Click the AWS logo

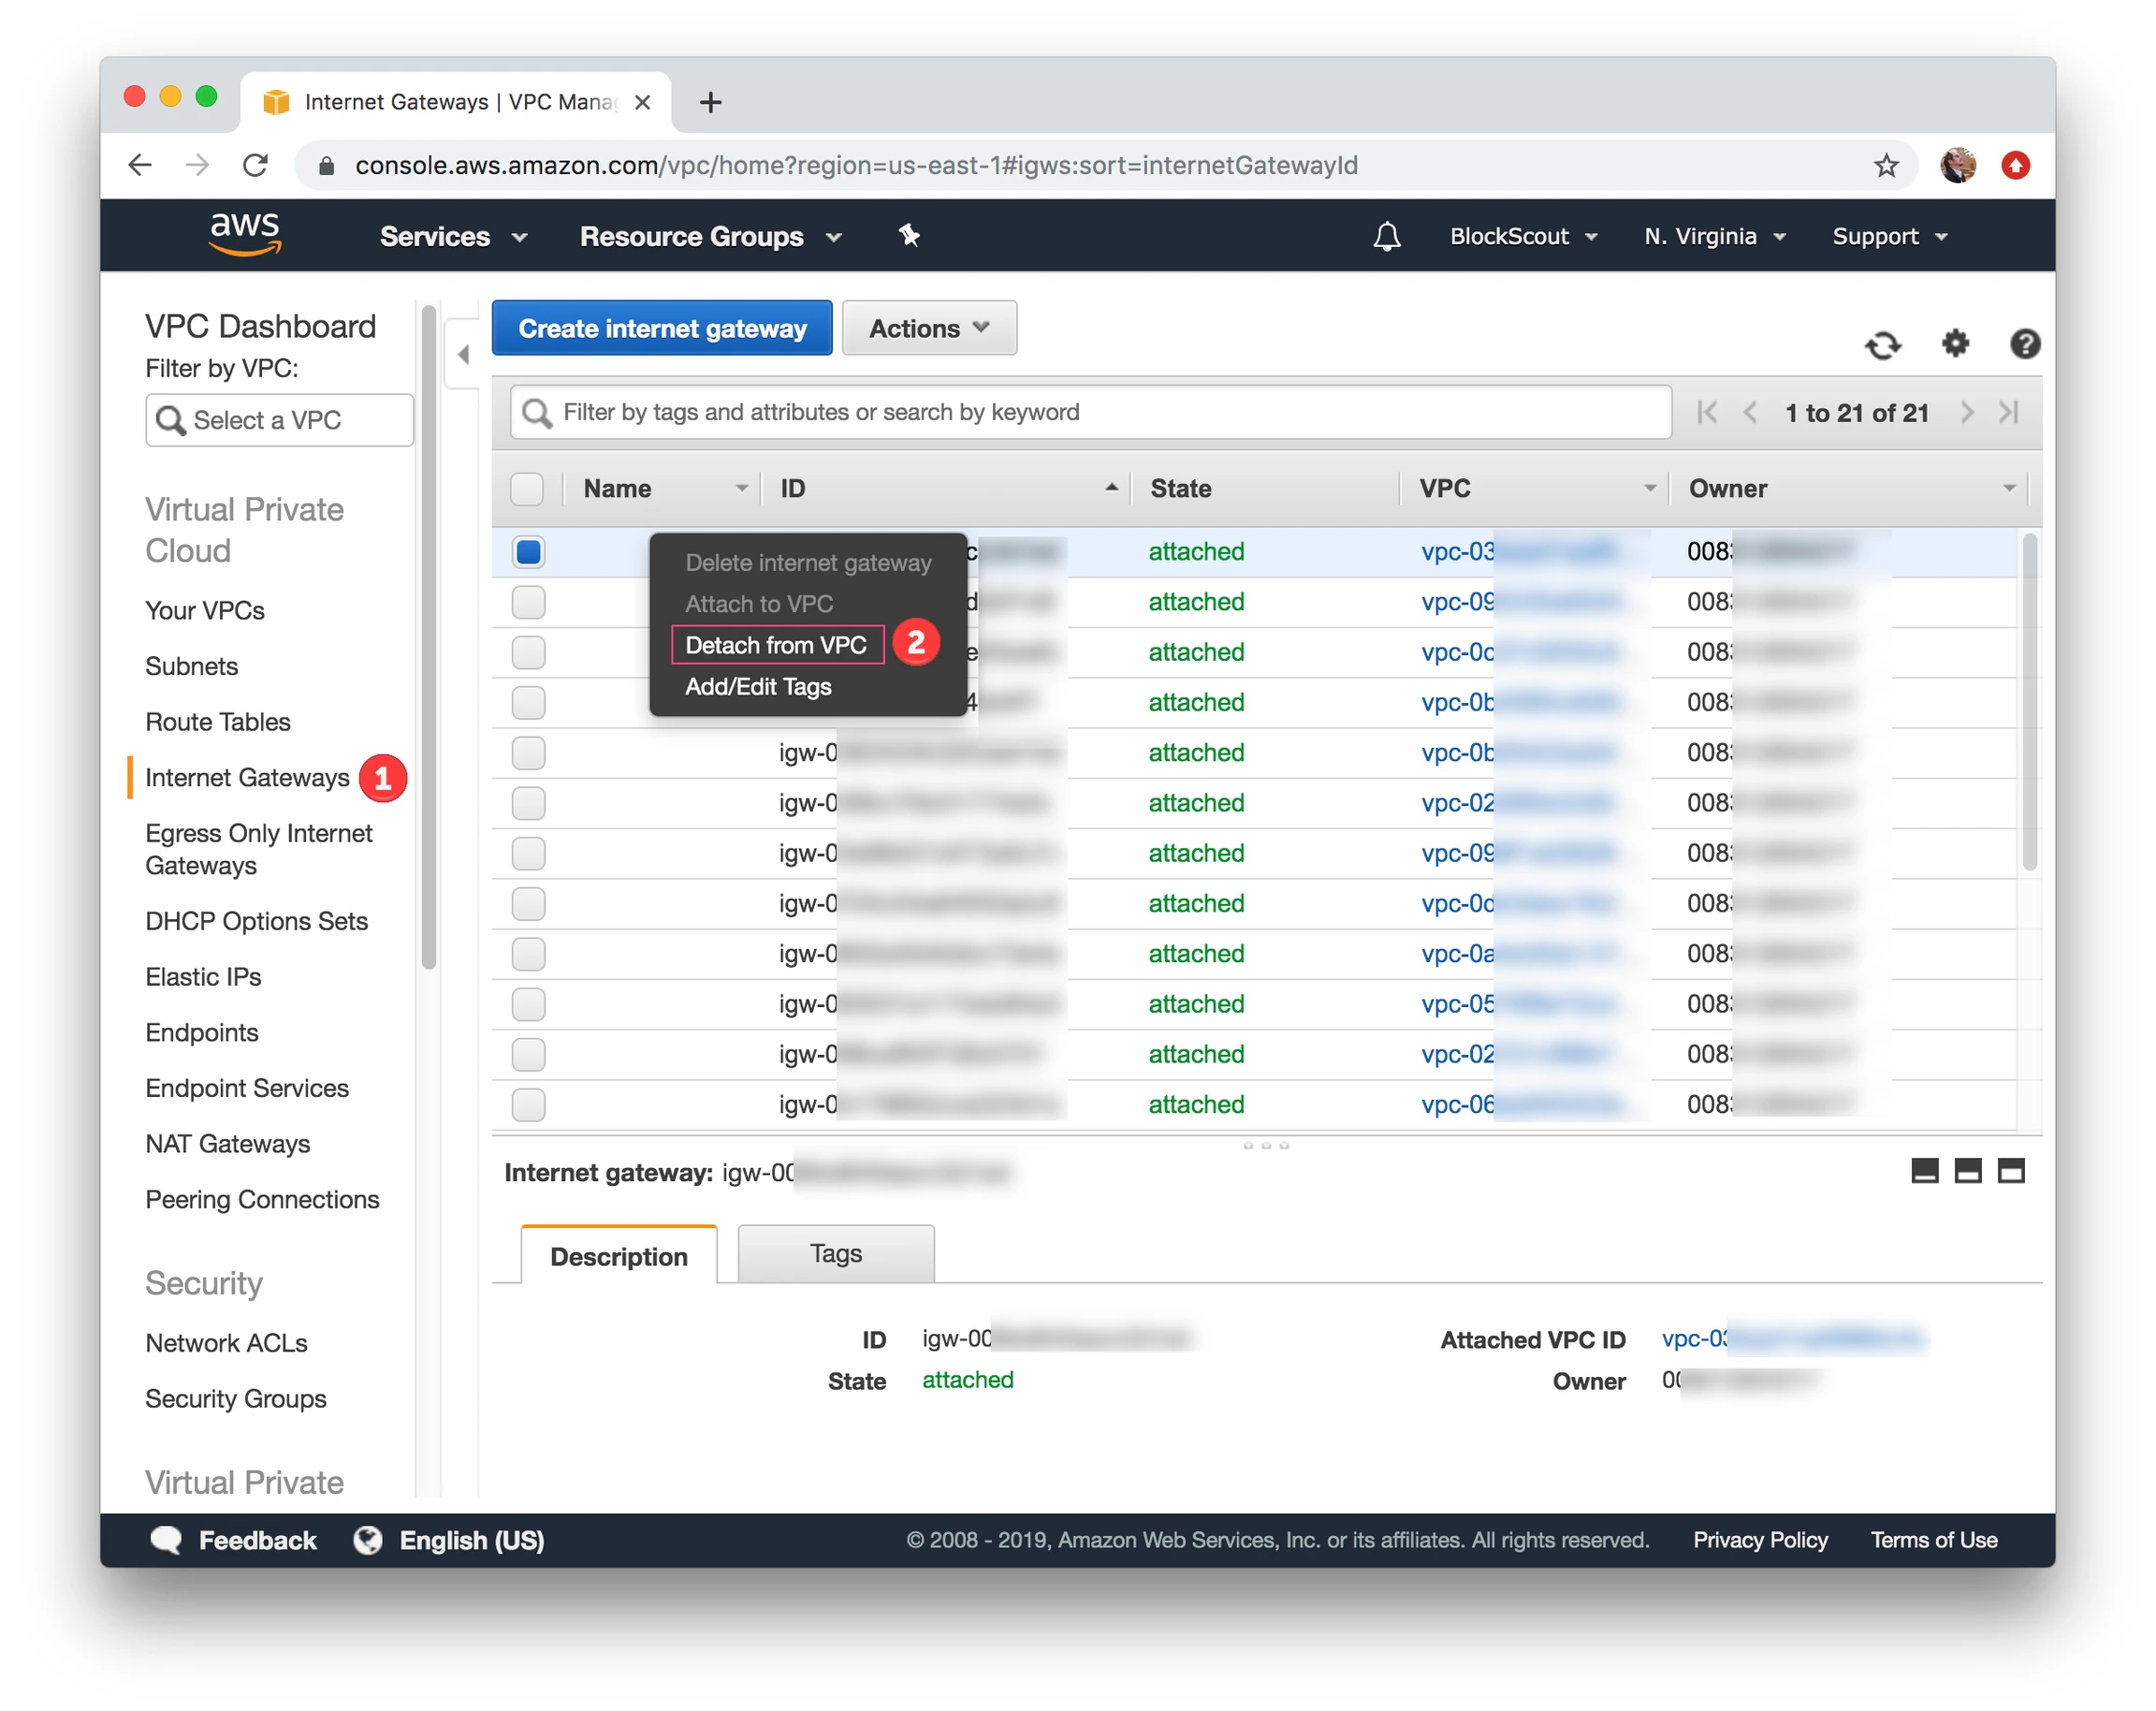(x=244, y=234)
